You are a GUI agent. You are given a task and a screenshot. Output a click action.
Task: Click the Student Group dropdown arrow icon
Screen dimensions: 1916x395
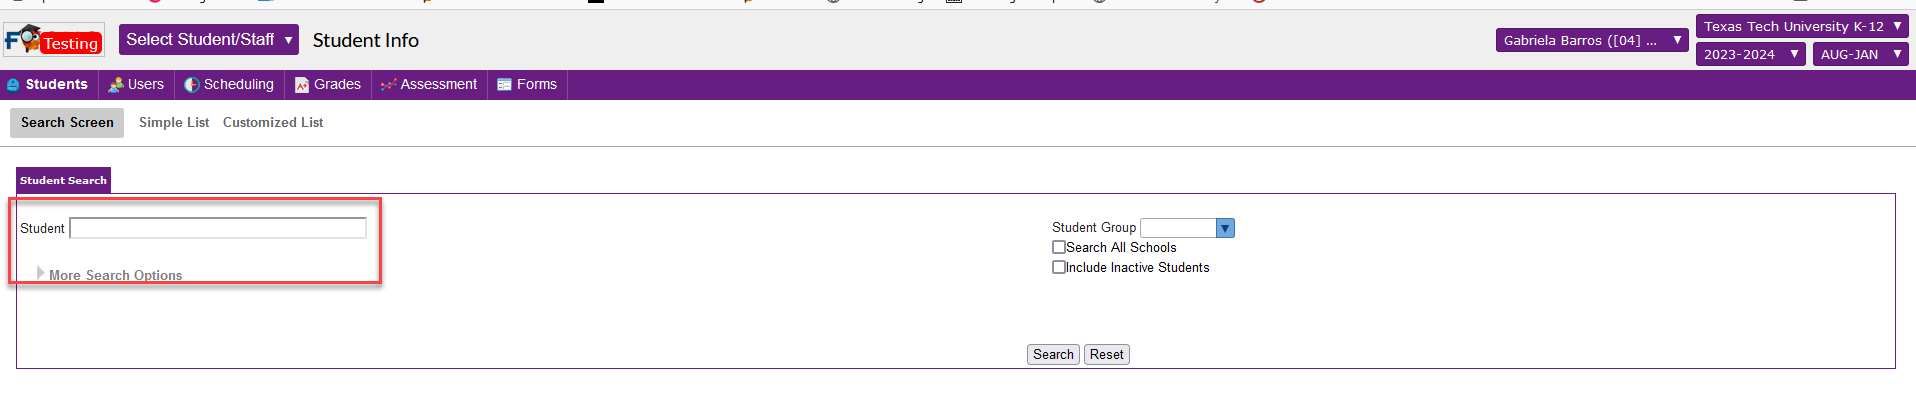coord(1225,228)
